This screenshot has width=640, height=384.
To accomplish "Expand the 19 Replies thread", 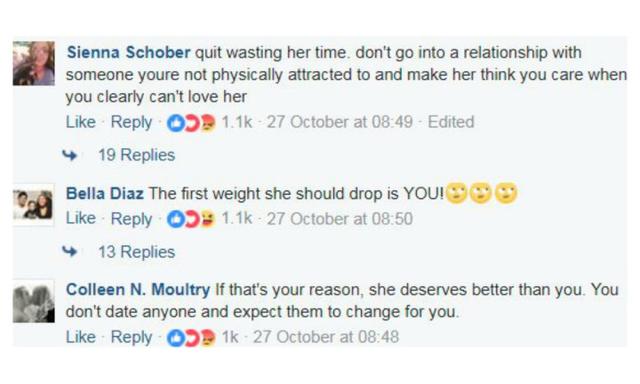I will click(x=136, y=155).
